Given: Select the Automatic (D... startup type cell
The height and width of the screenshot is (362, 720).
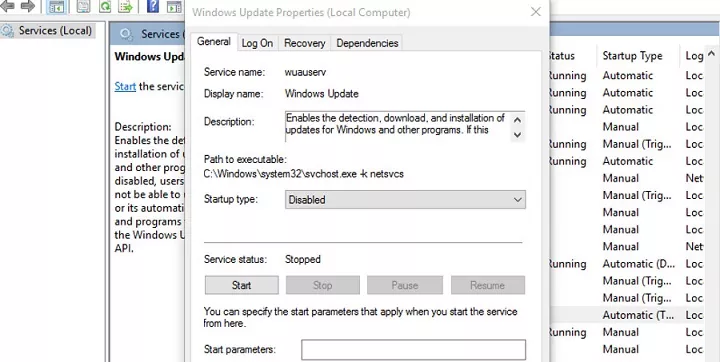Looking at the screenshot, I should pos(638,264).
